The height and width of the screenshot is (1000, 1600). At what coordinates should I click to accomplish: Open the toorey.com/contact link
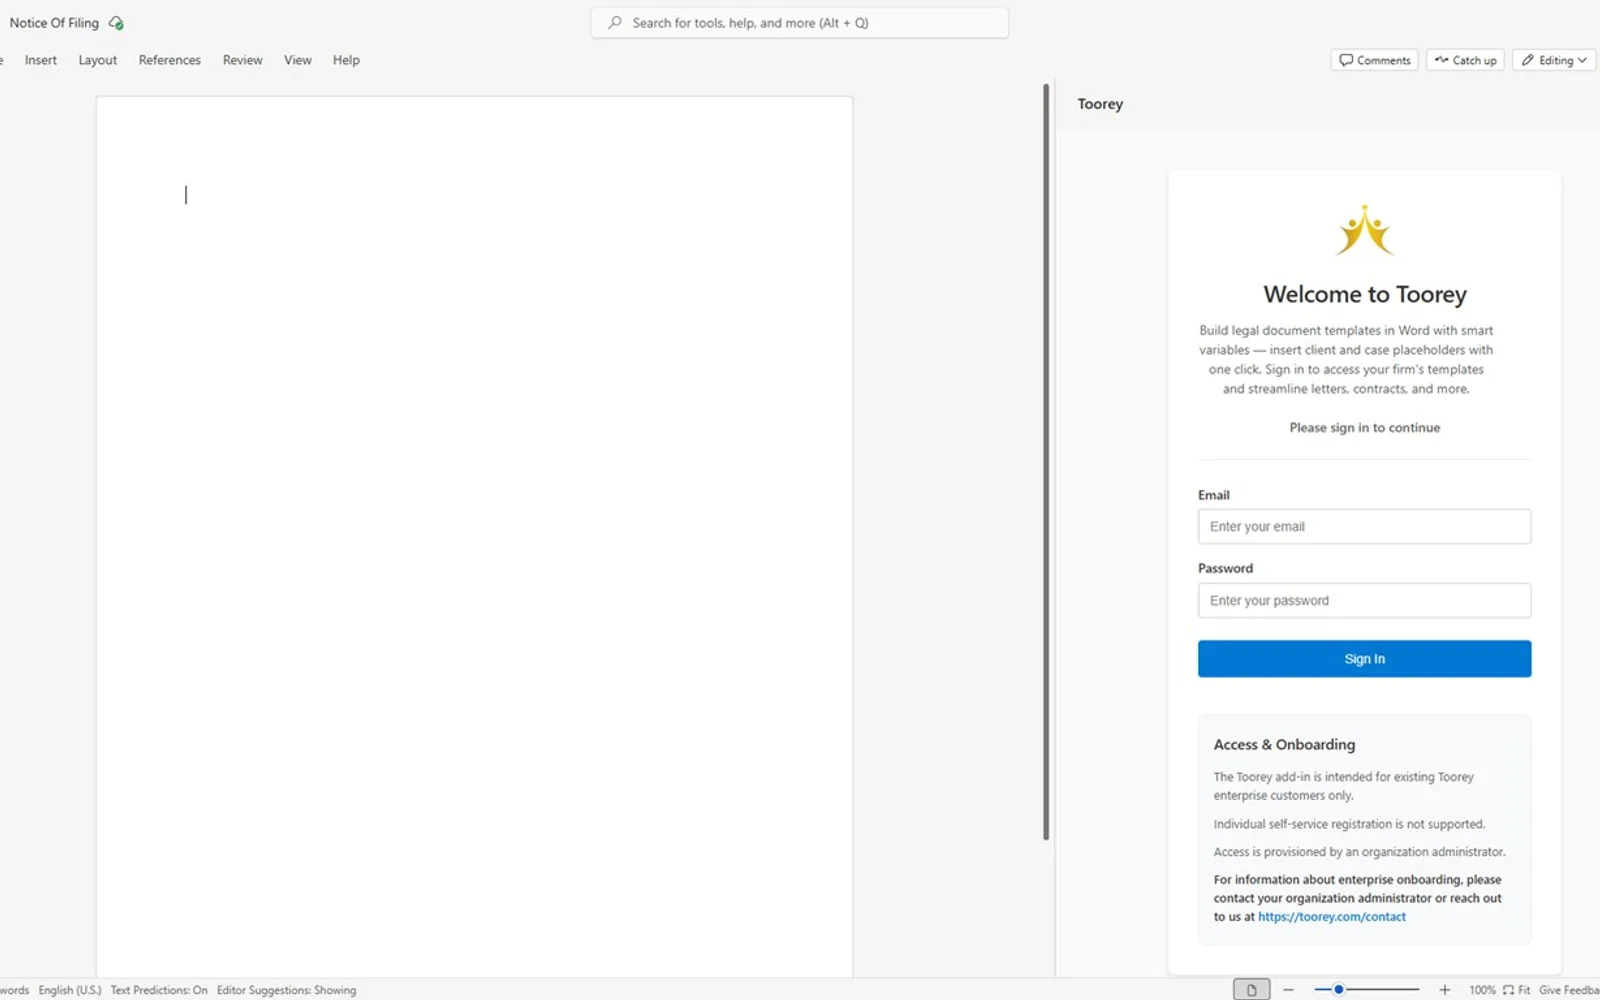[x=1332, y=917]
